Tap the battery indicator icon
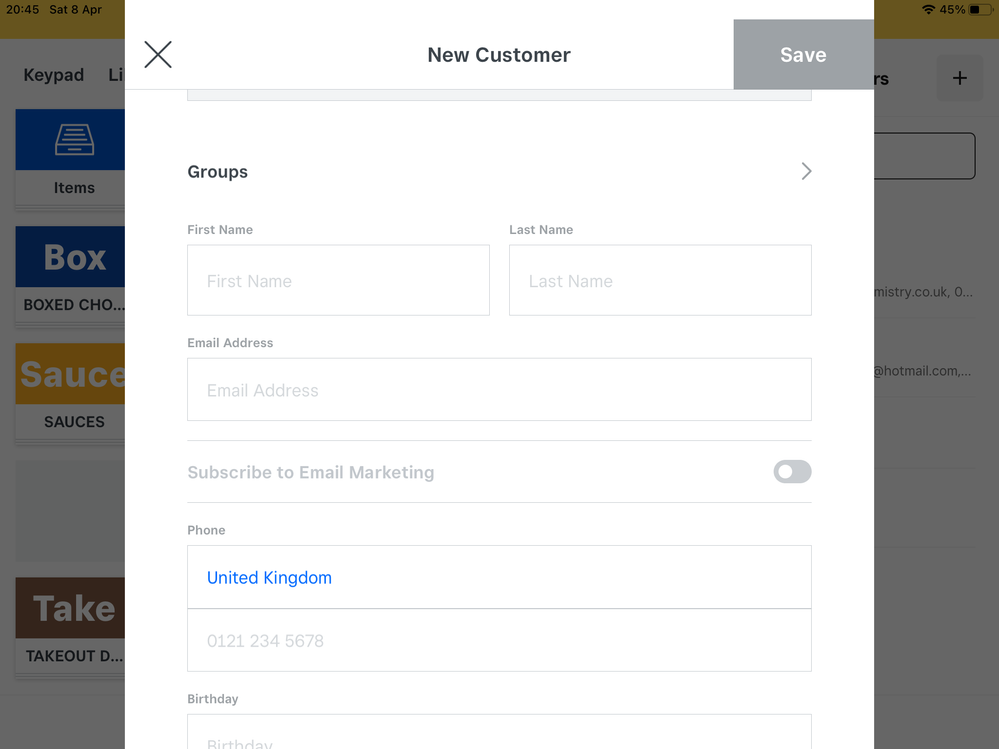The image size is (999, 749). click(979, 9)
